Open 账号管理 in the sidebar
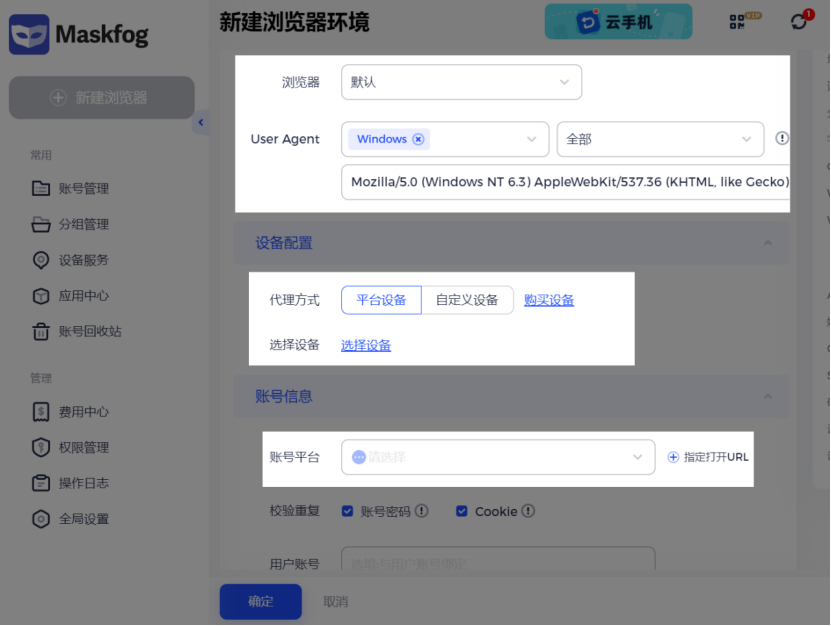This screenshot has width=831, height=626. (83, 188)
